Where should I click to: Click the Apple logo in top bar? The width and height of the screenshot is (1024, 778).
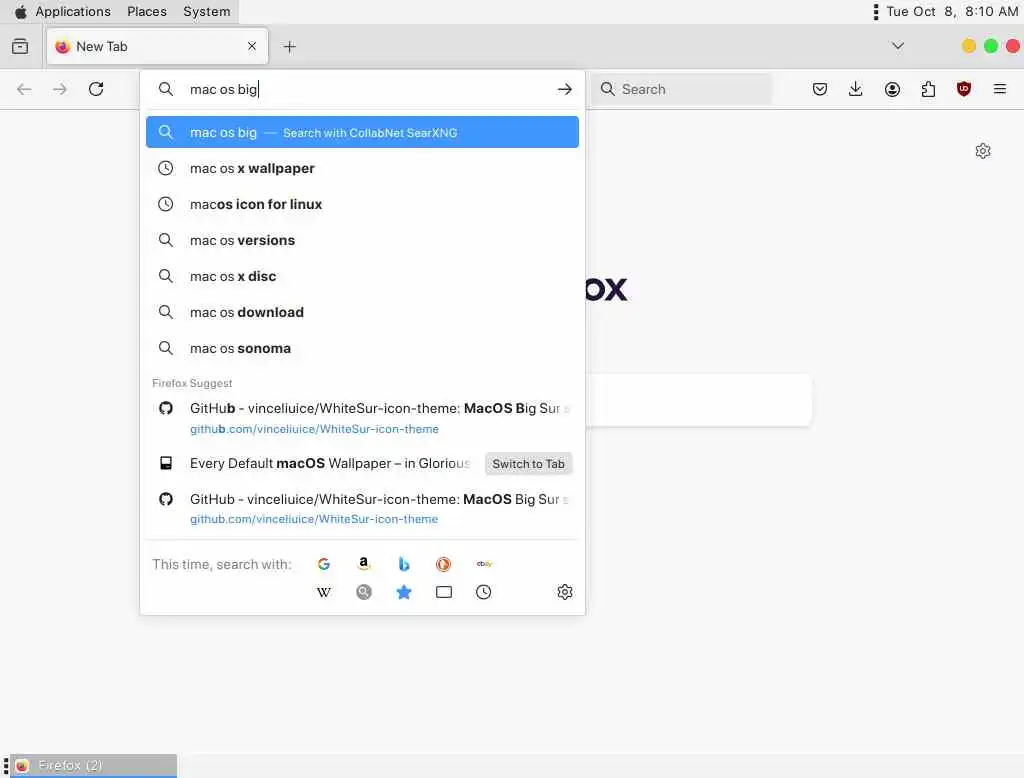click(21, 11)
